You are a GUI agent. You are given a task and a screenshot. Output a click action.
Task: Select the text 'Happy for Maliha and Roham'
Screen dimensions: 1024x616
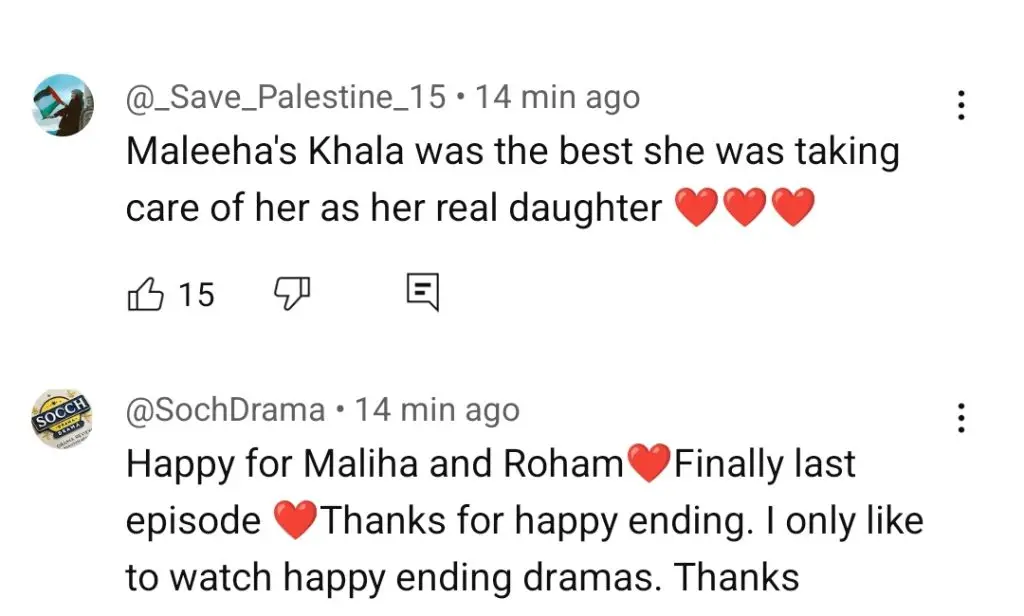click(x=375, y=464)
